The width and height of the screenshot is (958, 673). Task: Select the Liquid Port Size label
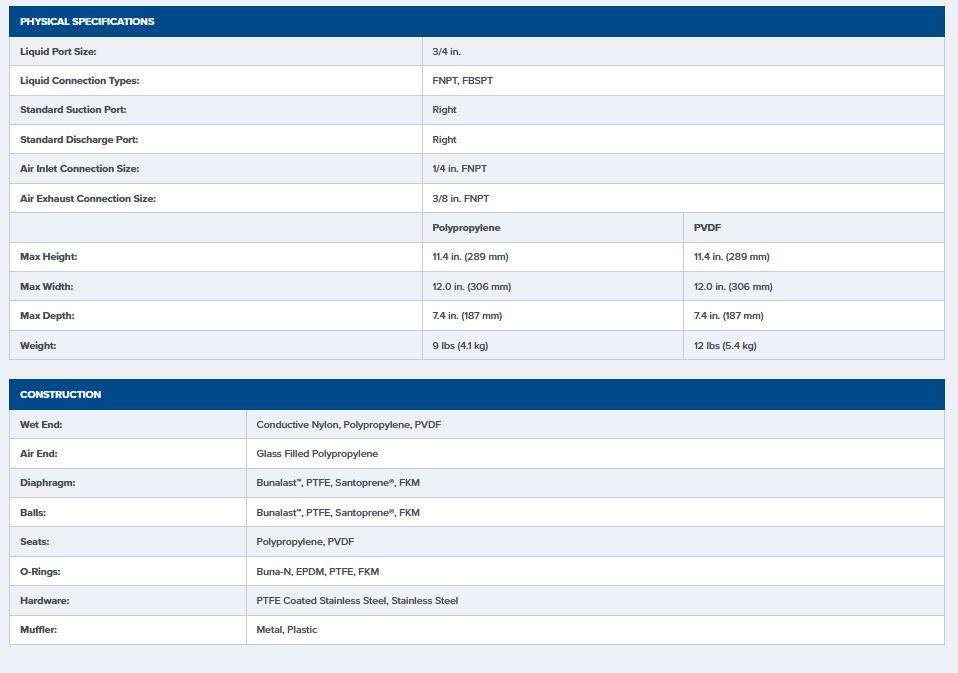pos(58,51)
